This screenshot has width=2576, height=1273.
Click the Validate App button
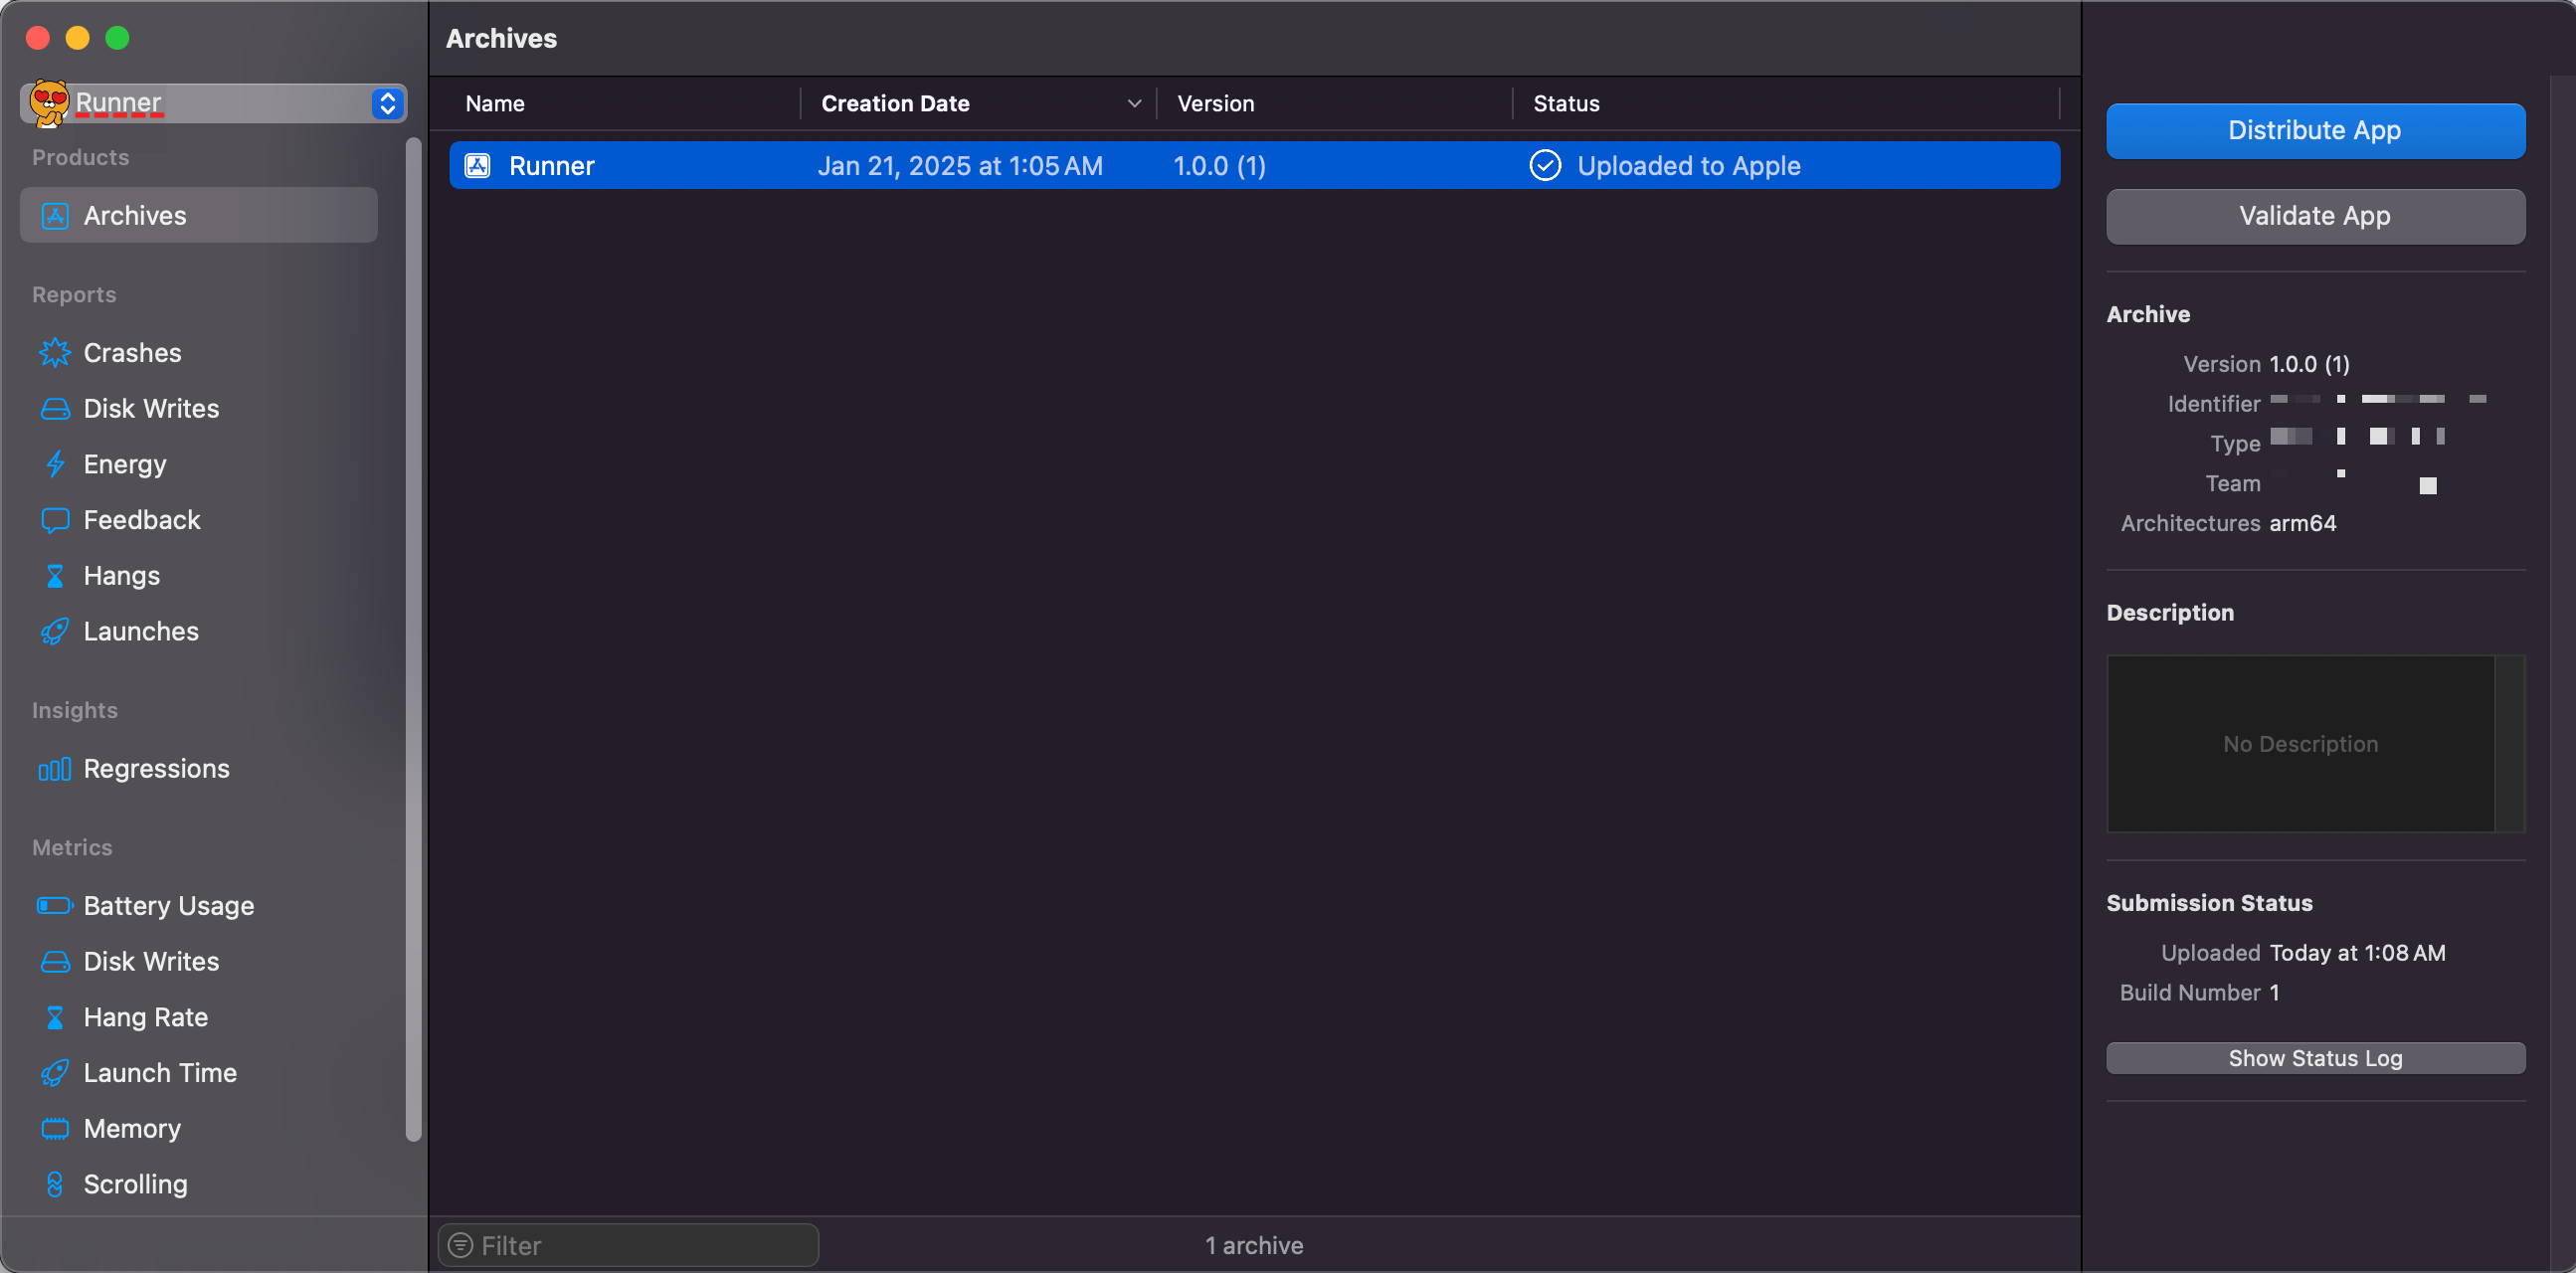pos(2315,216)
